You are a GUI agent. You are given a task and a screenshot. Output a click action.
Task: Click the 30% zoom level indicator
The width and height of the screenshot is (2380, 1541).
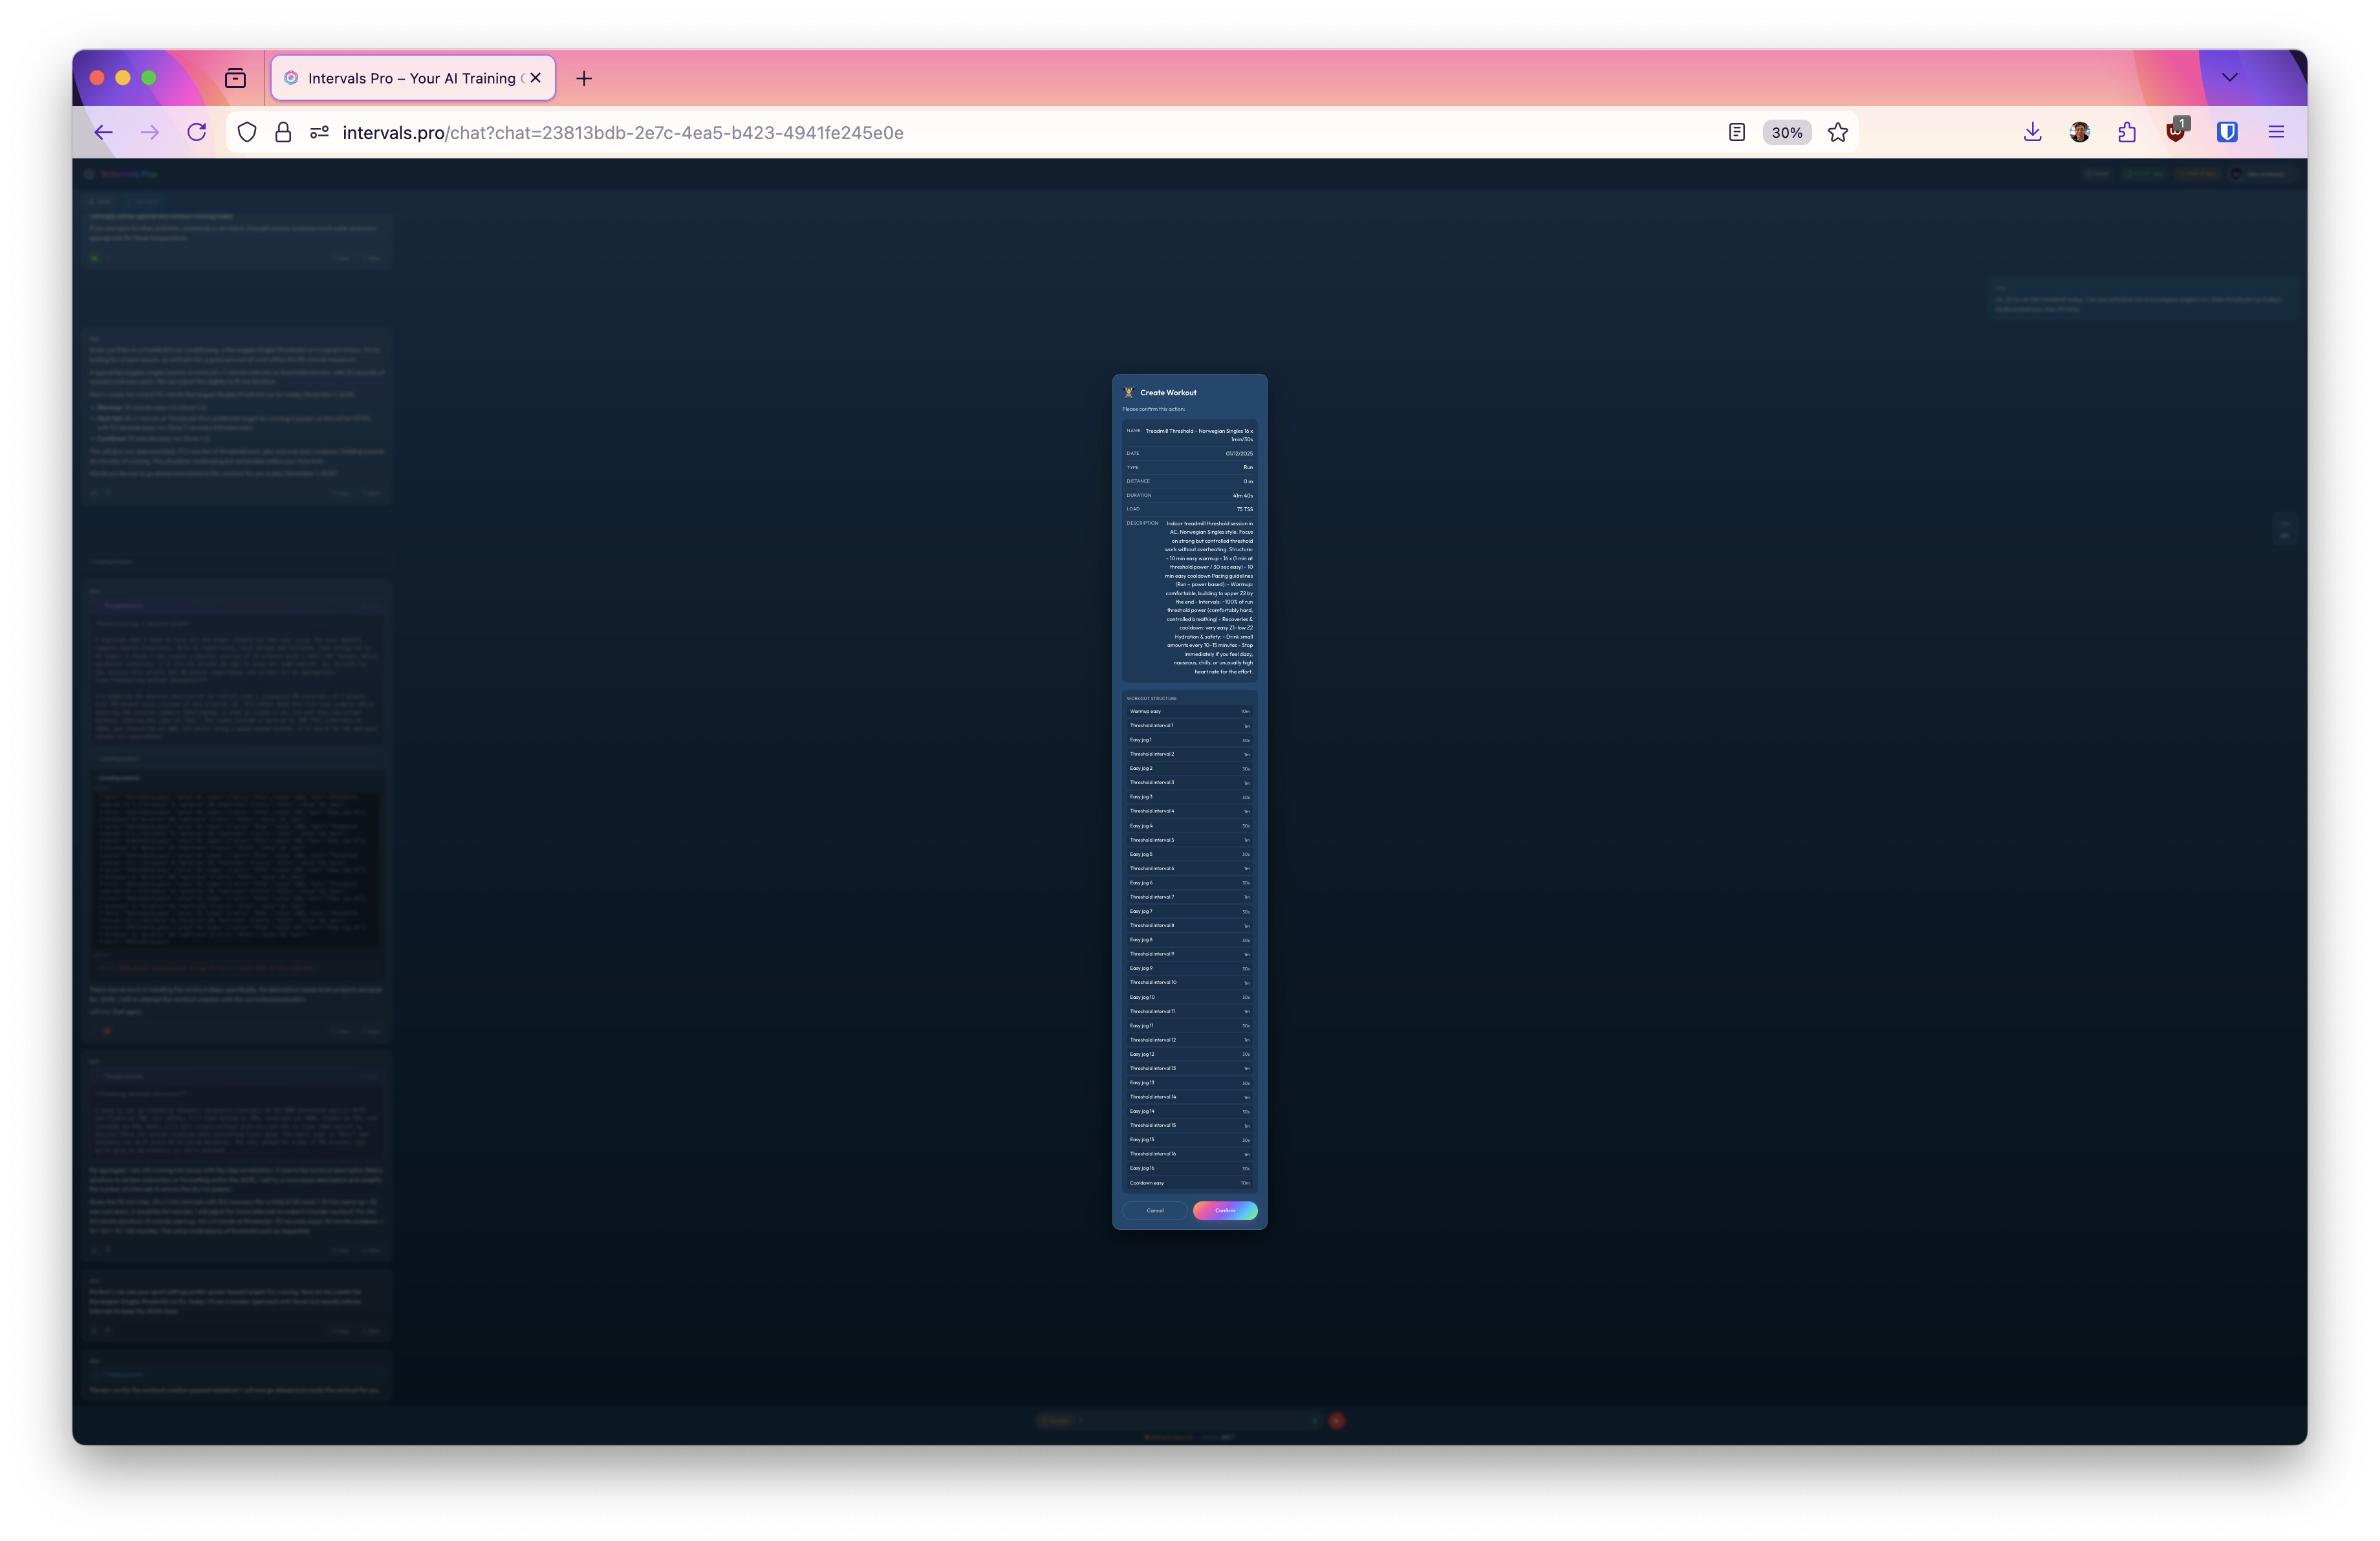pyautogui.click(x=1786, y=132)
